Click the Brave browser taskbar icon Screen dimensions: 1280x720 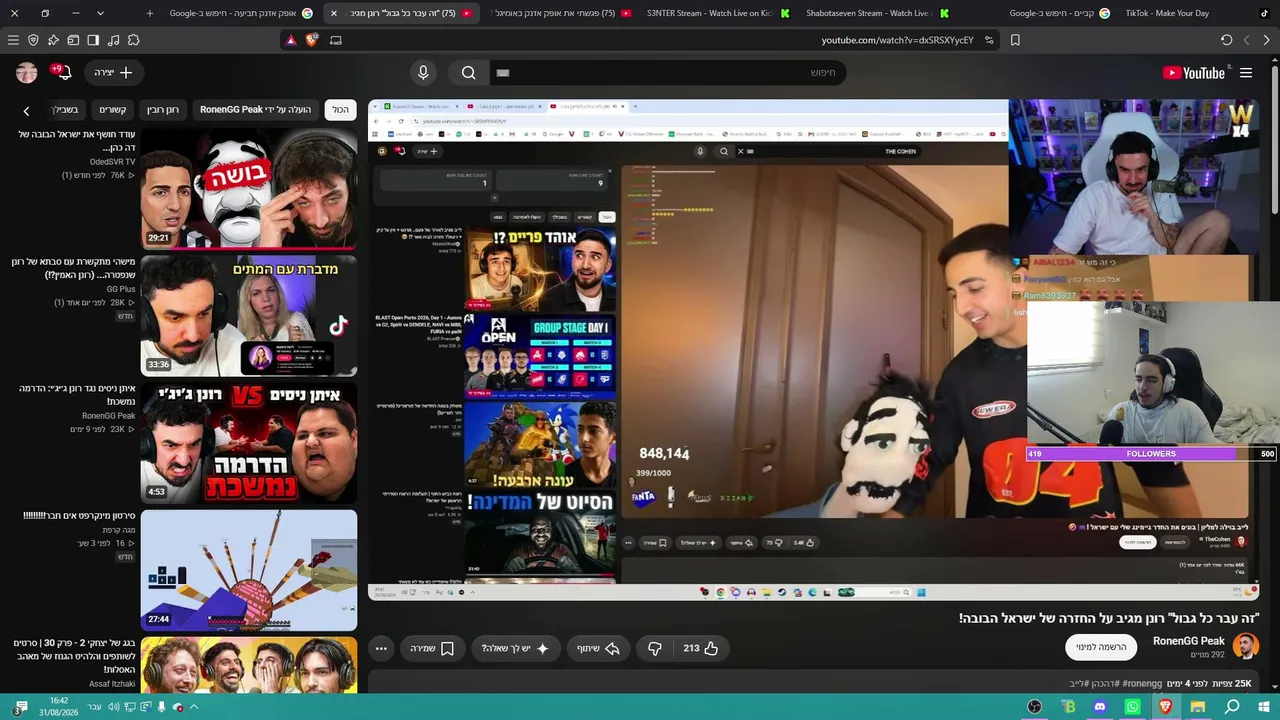click(1165, 707)
